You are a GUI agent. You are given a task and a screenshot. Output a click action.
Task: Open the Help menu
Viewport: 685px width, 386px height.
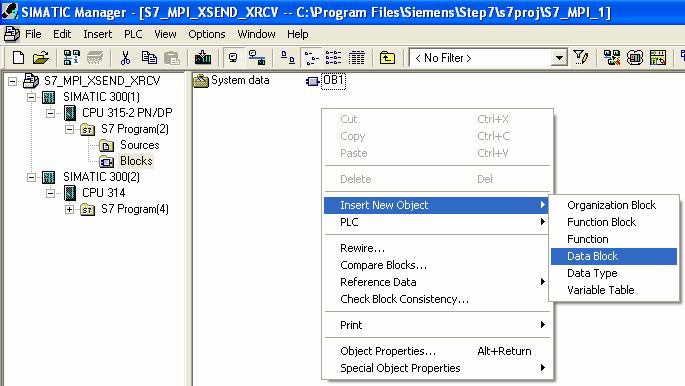click(x=298, y=34)
